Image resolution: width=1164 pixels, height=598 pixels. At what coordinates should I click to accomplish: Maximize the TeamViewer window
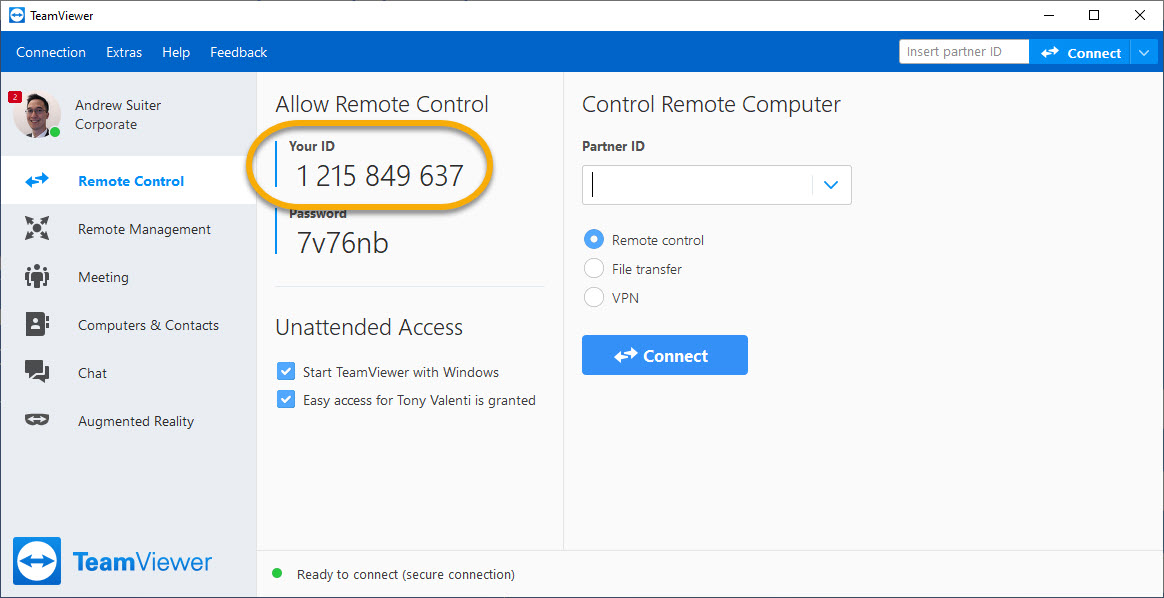(x=1093, y=15)
